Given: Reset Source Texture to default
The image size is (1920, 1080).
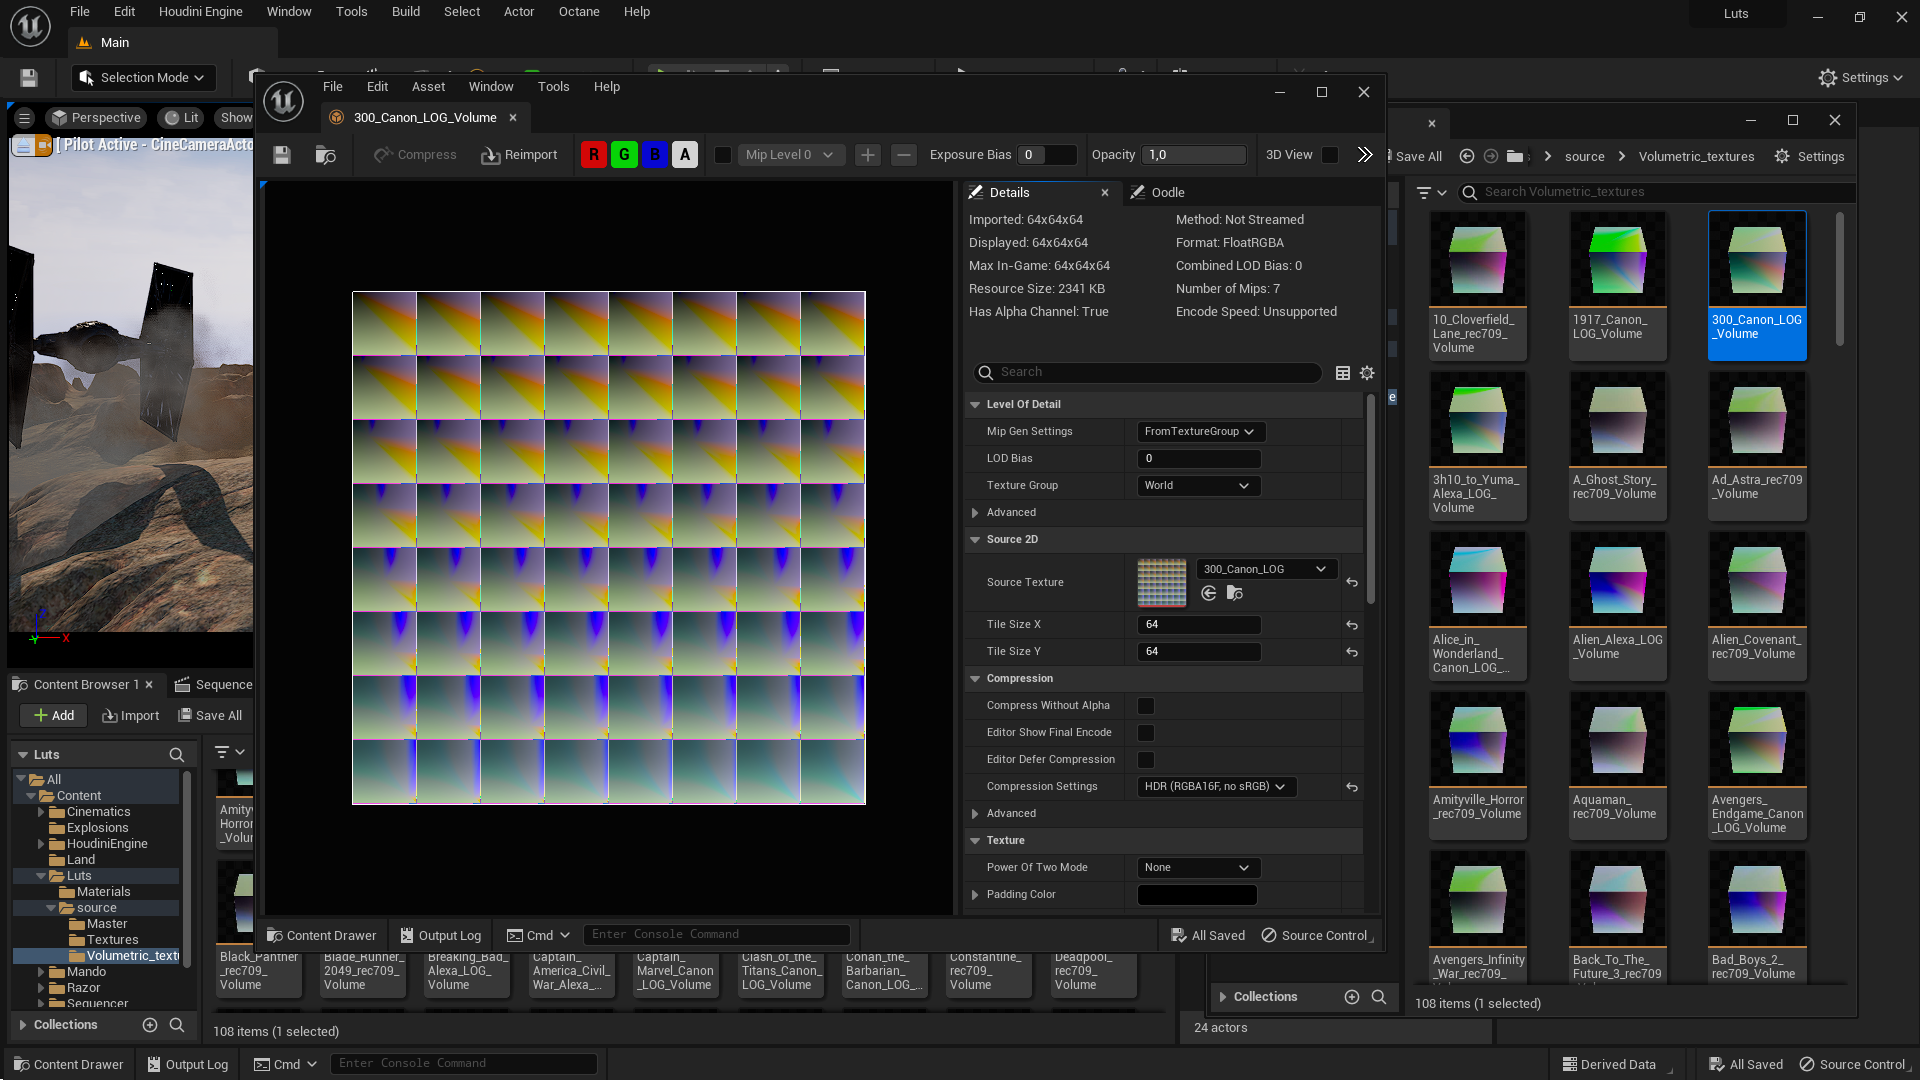Looking at the screenshot, I should point(1352,583).
